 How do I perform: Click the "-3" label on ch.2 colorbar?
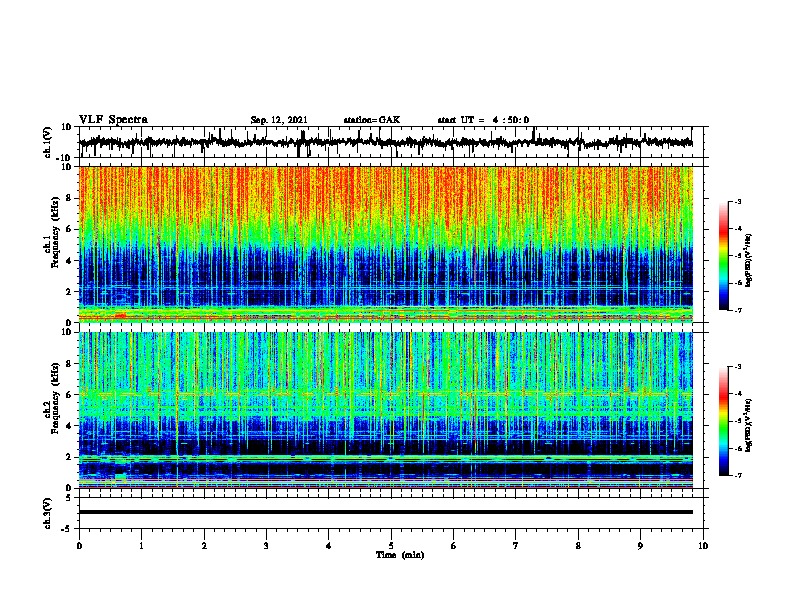[737, 367]
